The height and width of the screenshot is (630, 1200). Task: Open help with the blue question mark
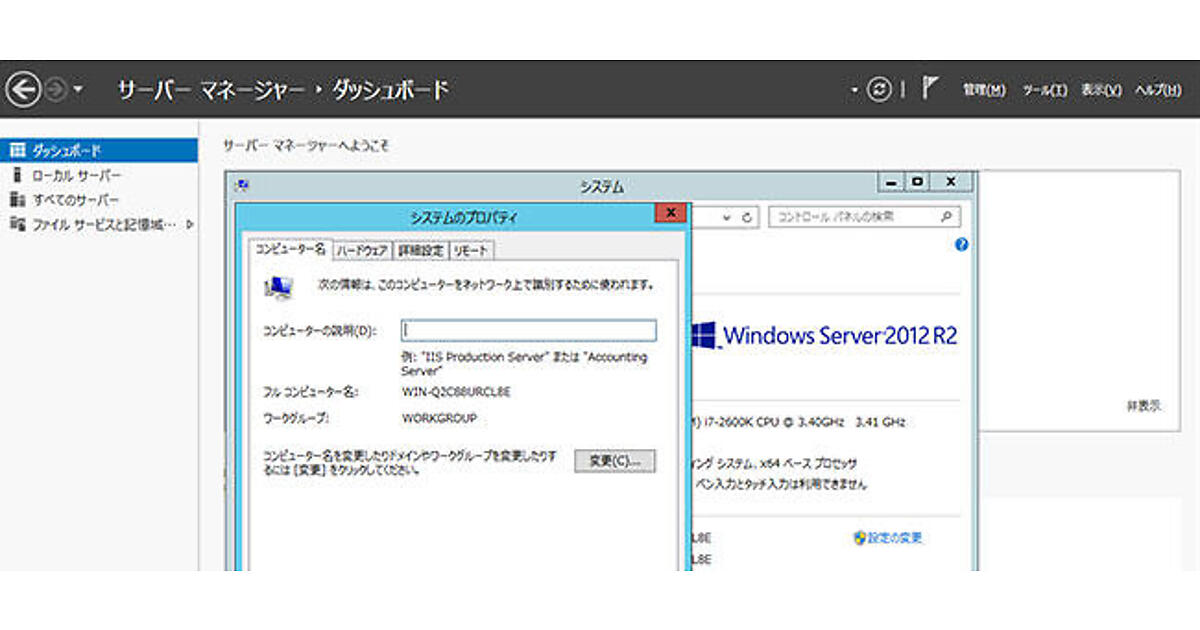pyautogui.click(x=962, y=245)
